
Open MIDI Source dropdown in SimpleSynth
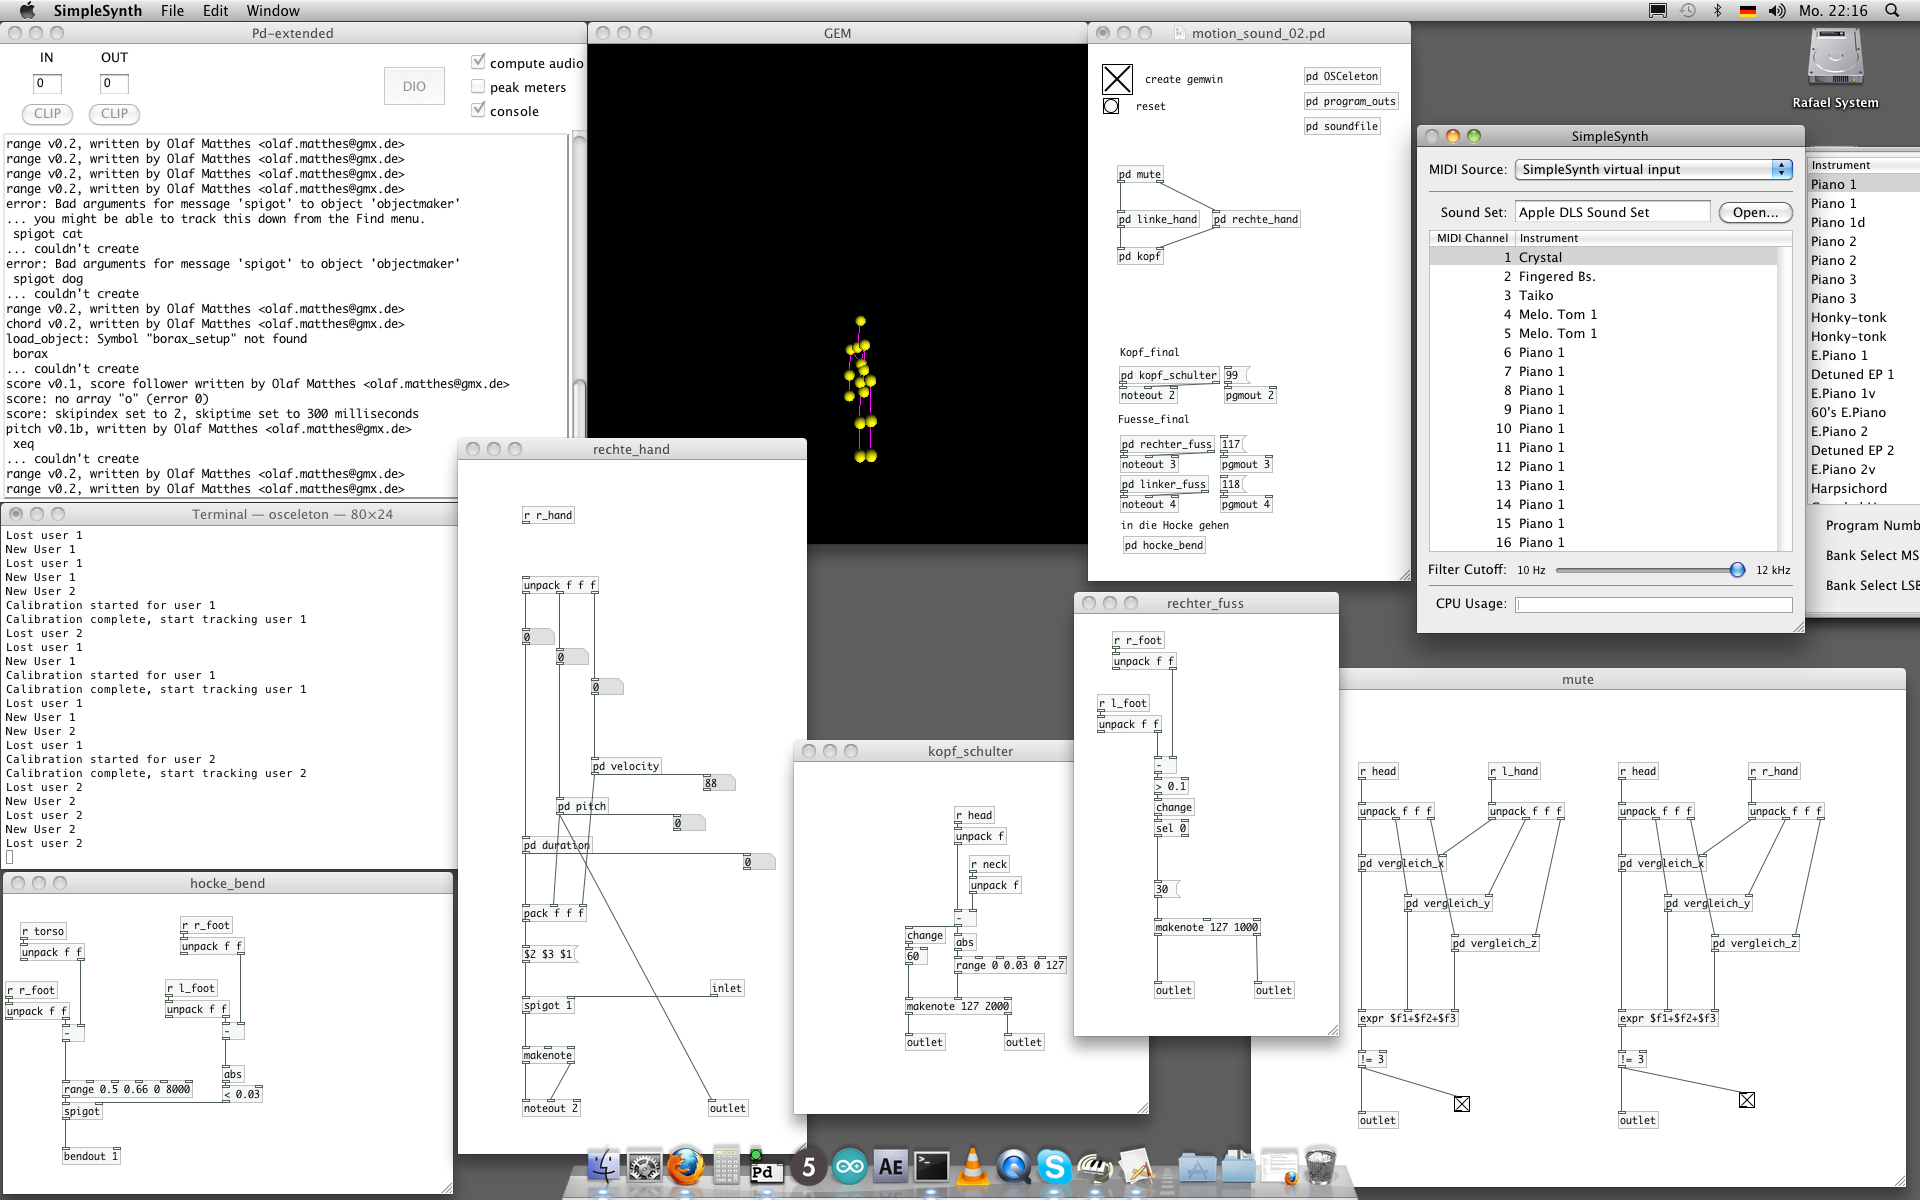click(x=1653, y=169)
